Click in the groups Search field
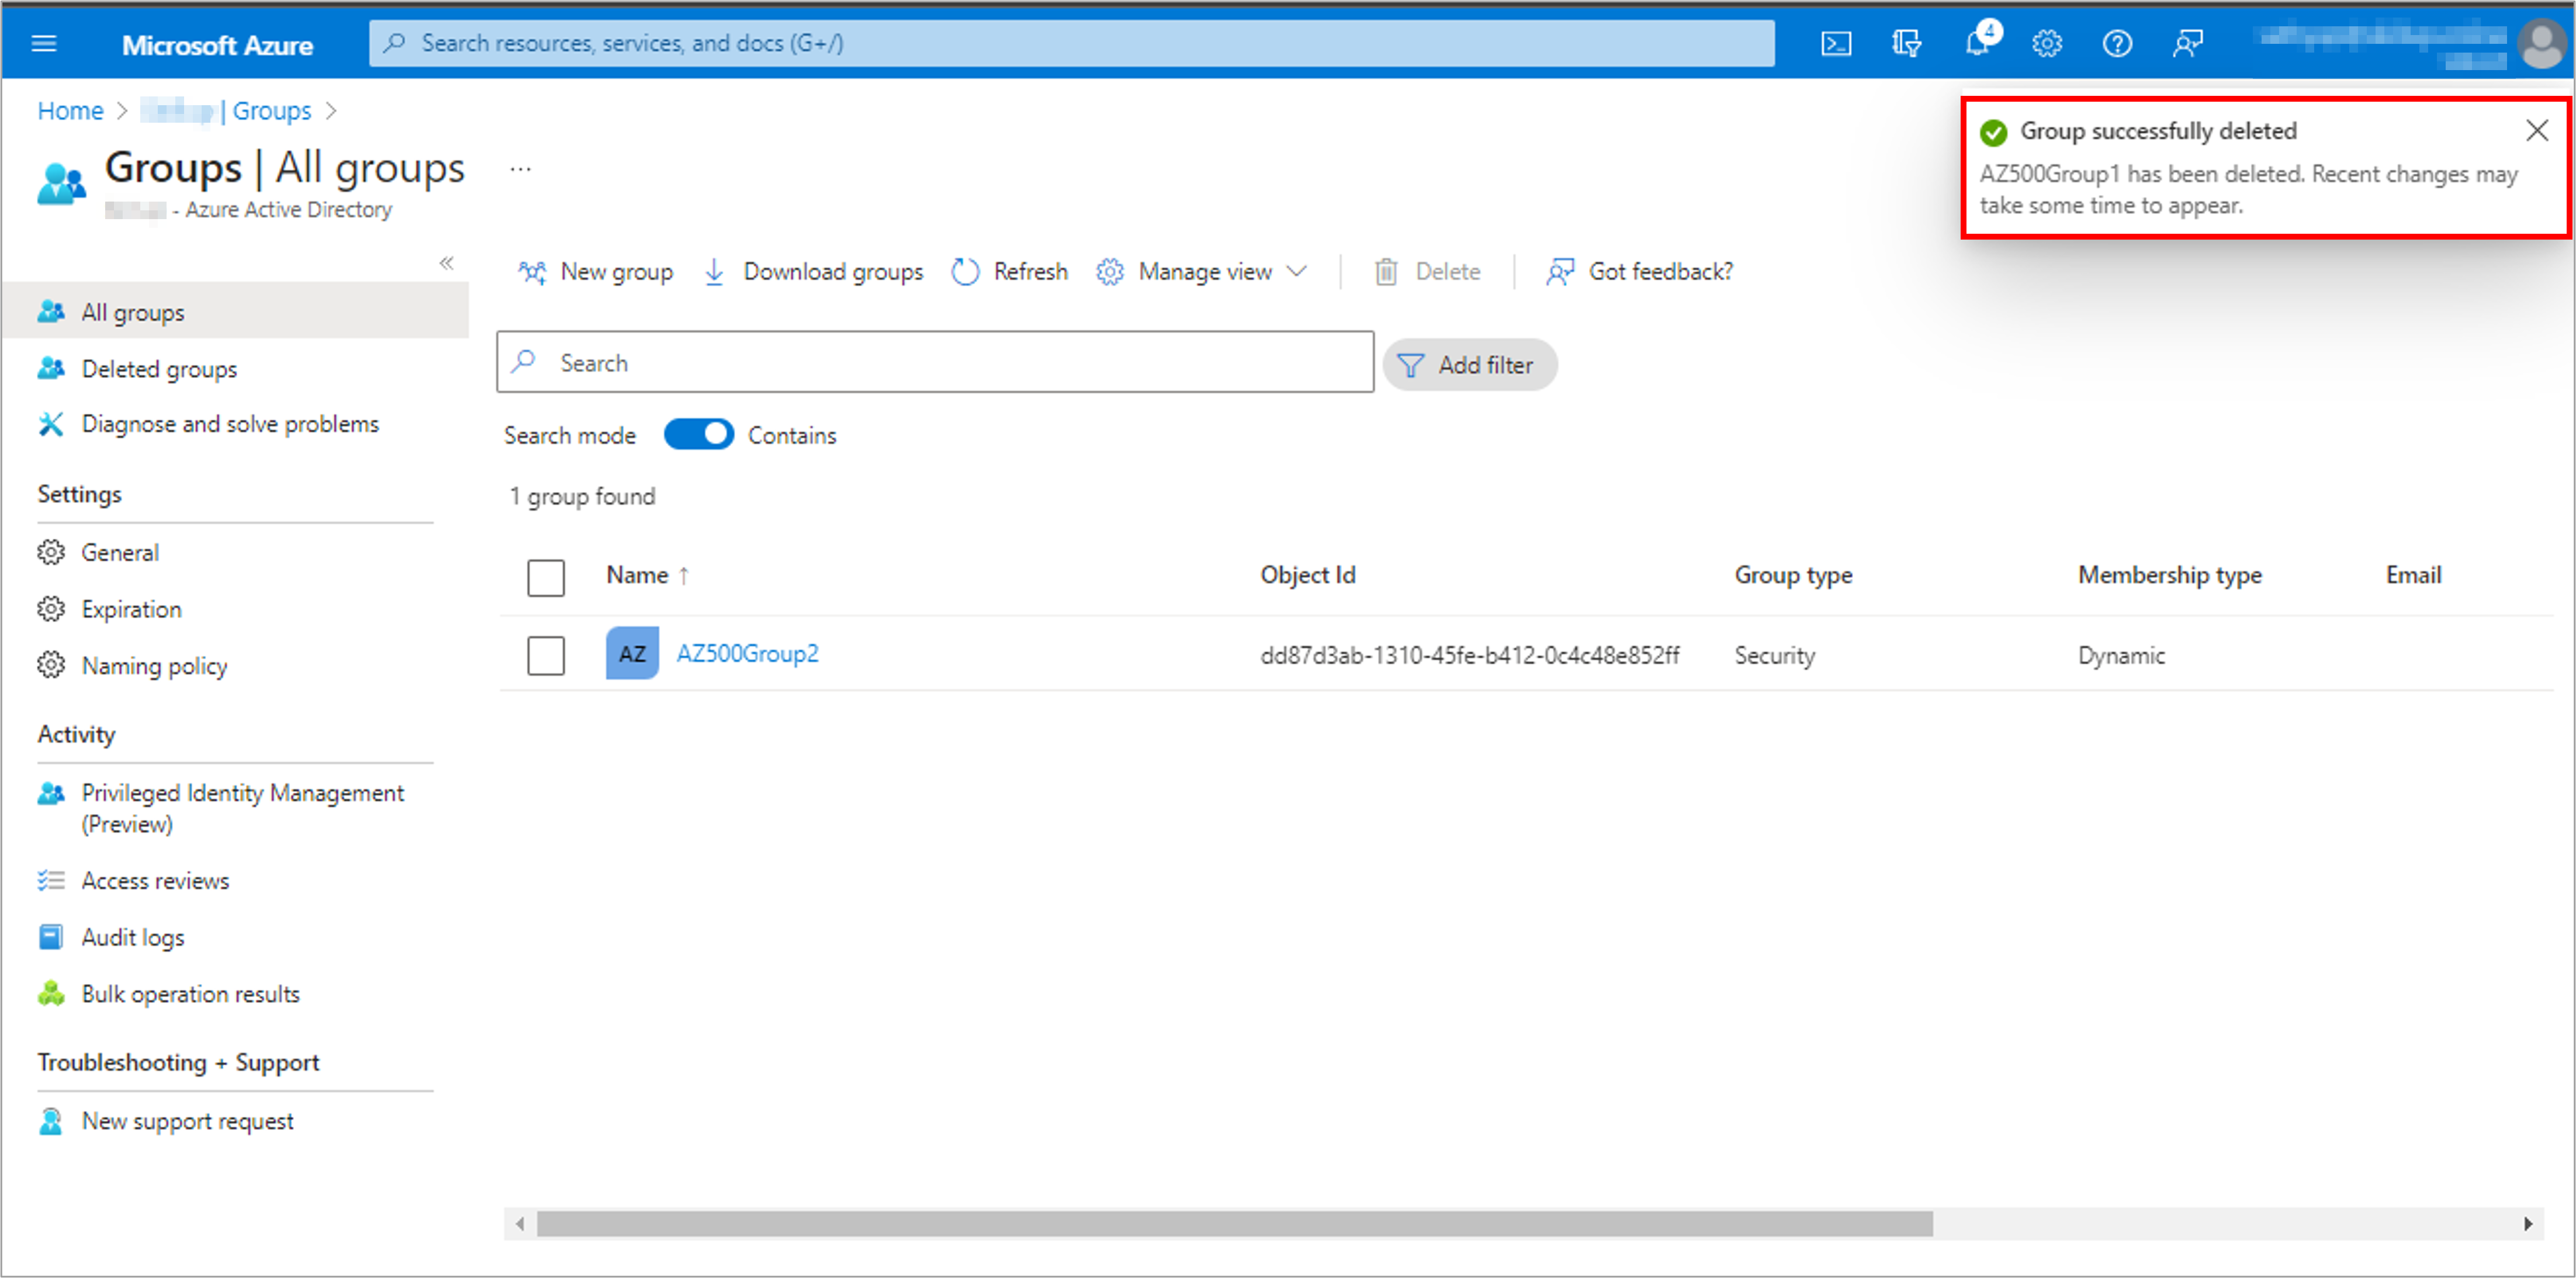The width and height of the screenshot is (2576, 1278). pos(935,362)
